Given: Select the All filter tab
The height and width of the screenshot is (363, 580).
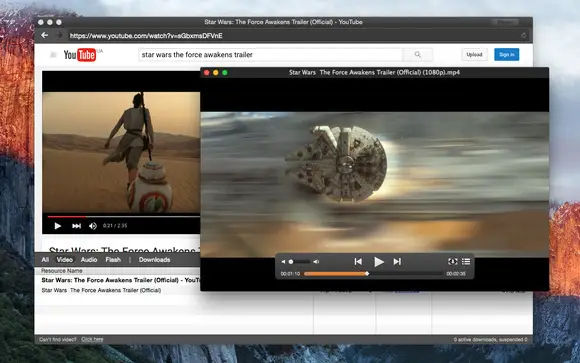Looking at the screenshot, I should 45,260.
